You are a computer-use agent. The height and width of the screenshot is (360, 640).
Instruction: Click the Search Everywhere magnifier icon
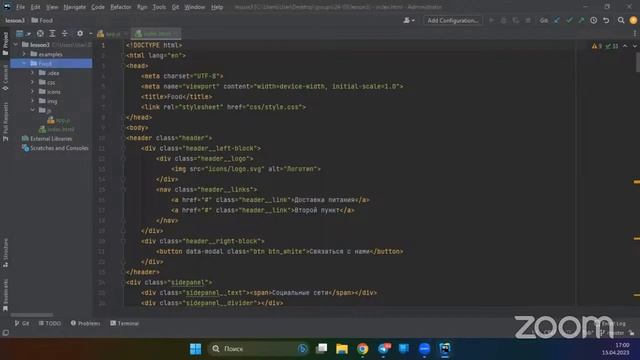coord(621,20)
